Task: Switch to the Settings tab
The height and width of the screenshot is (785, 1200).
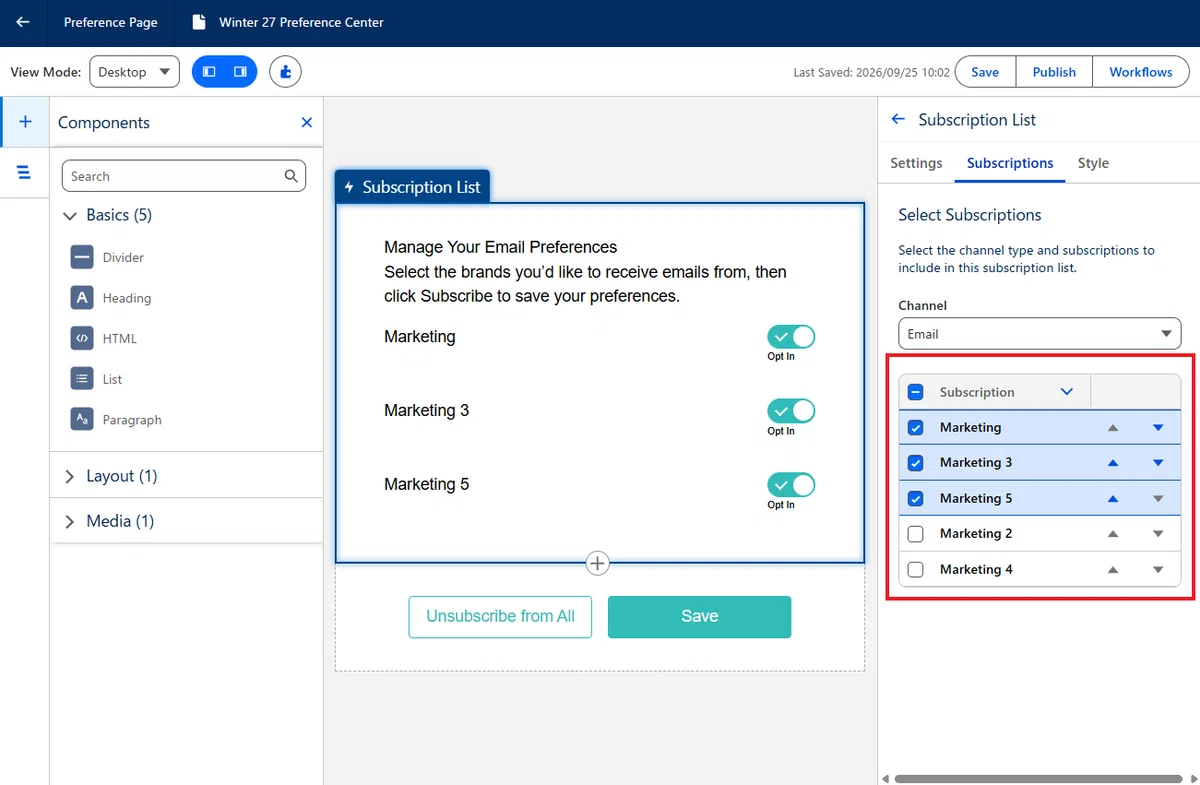Action: 916,163
